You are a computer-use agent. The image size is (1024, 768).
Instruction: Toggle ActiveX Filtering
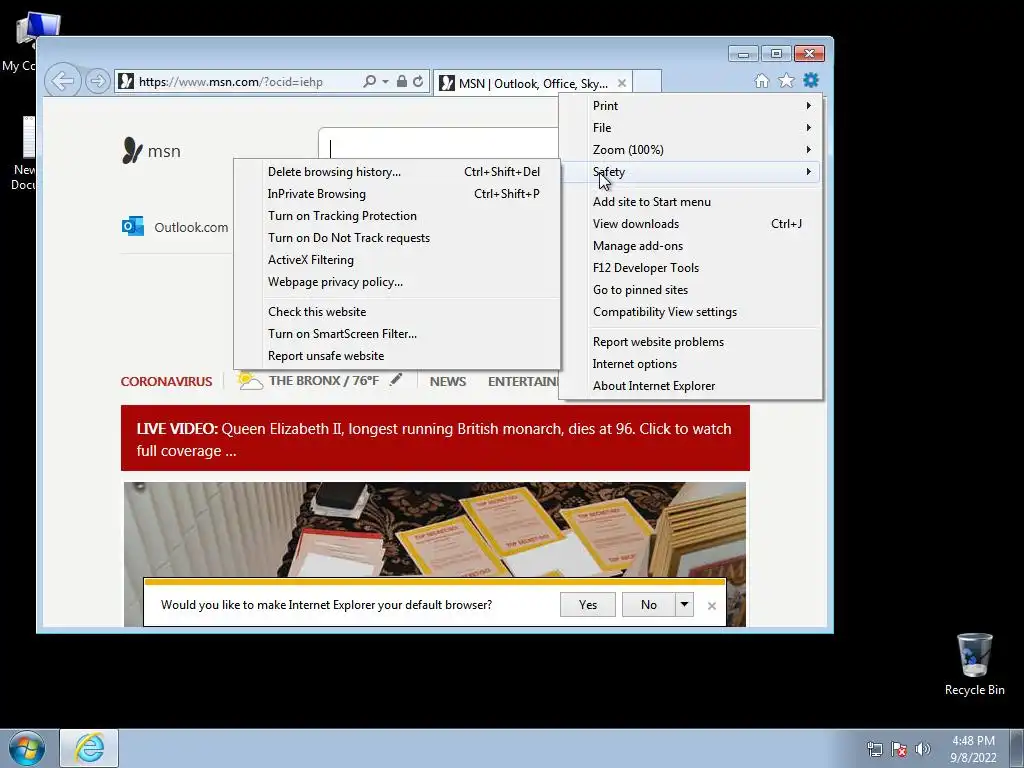pos(397,260)
